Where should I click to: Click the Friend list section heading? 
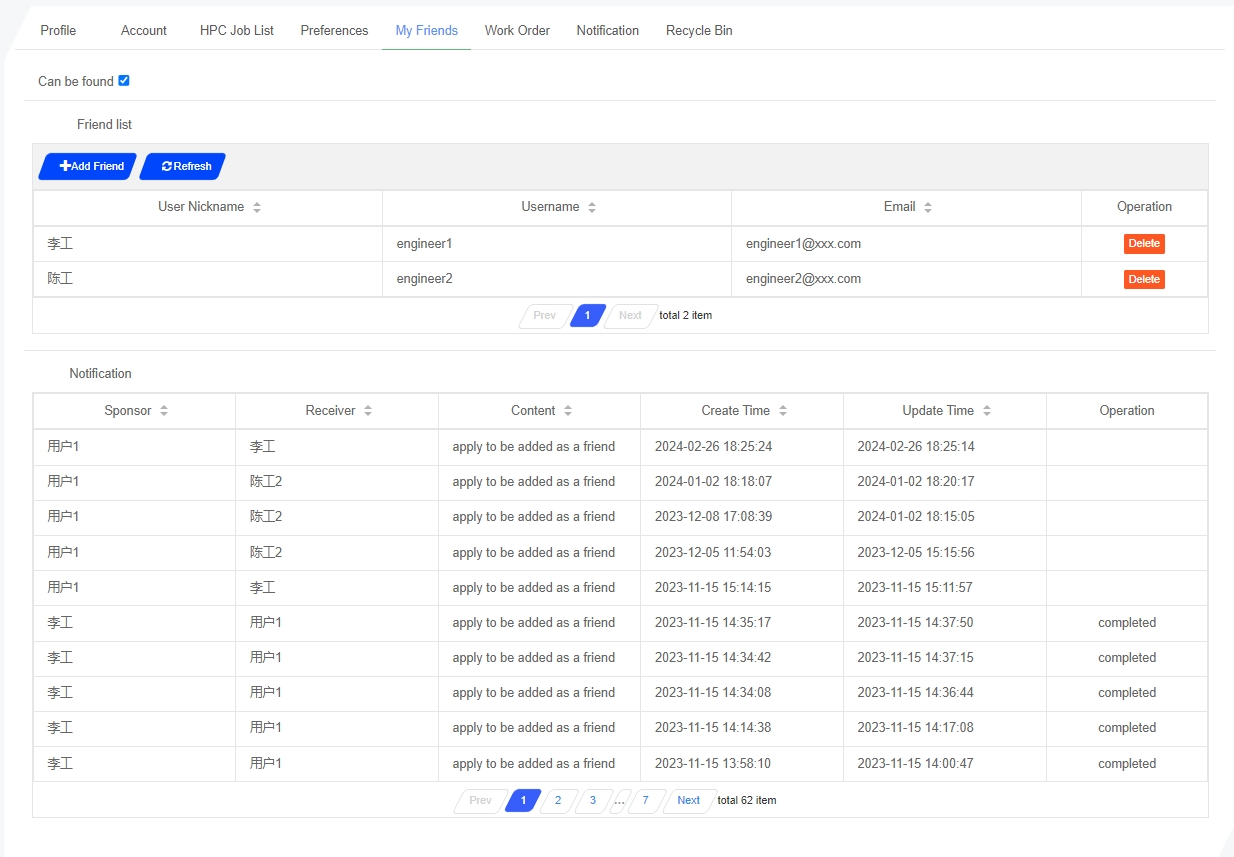point(104,125)
